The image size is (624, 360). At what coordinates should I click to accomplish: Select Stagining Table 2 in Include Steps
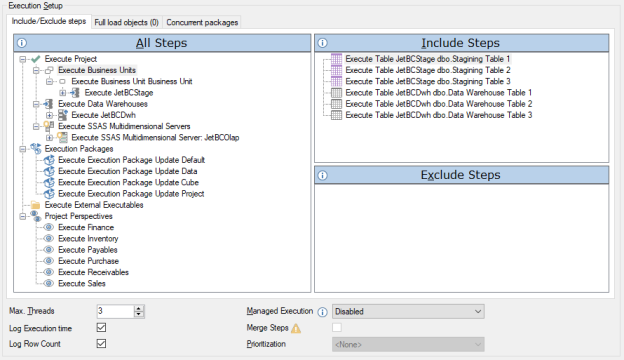tap(428, 70)
